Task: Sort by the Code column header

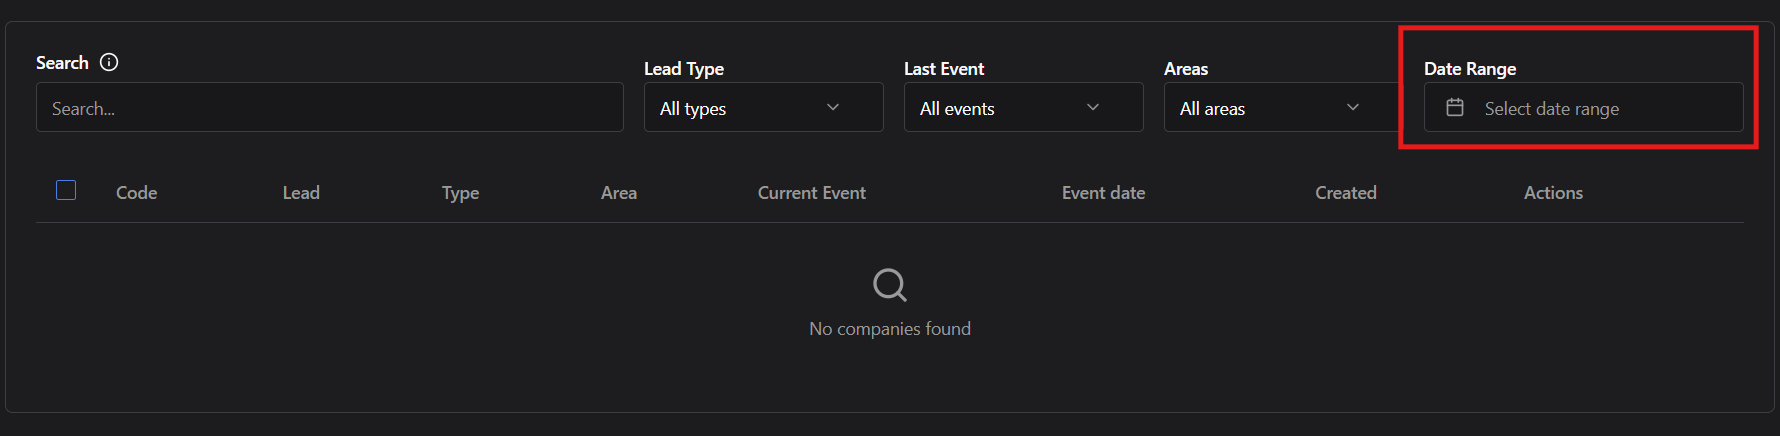Action: (x=136, y=193)
